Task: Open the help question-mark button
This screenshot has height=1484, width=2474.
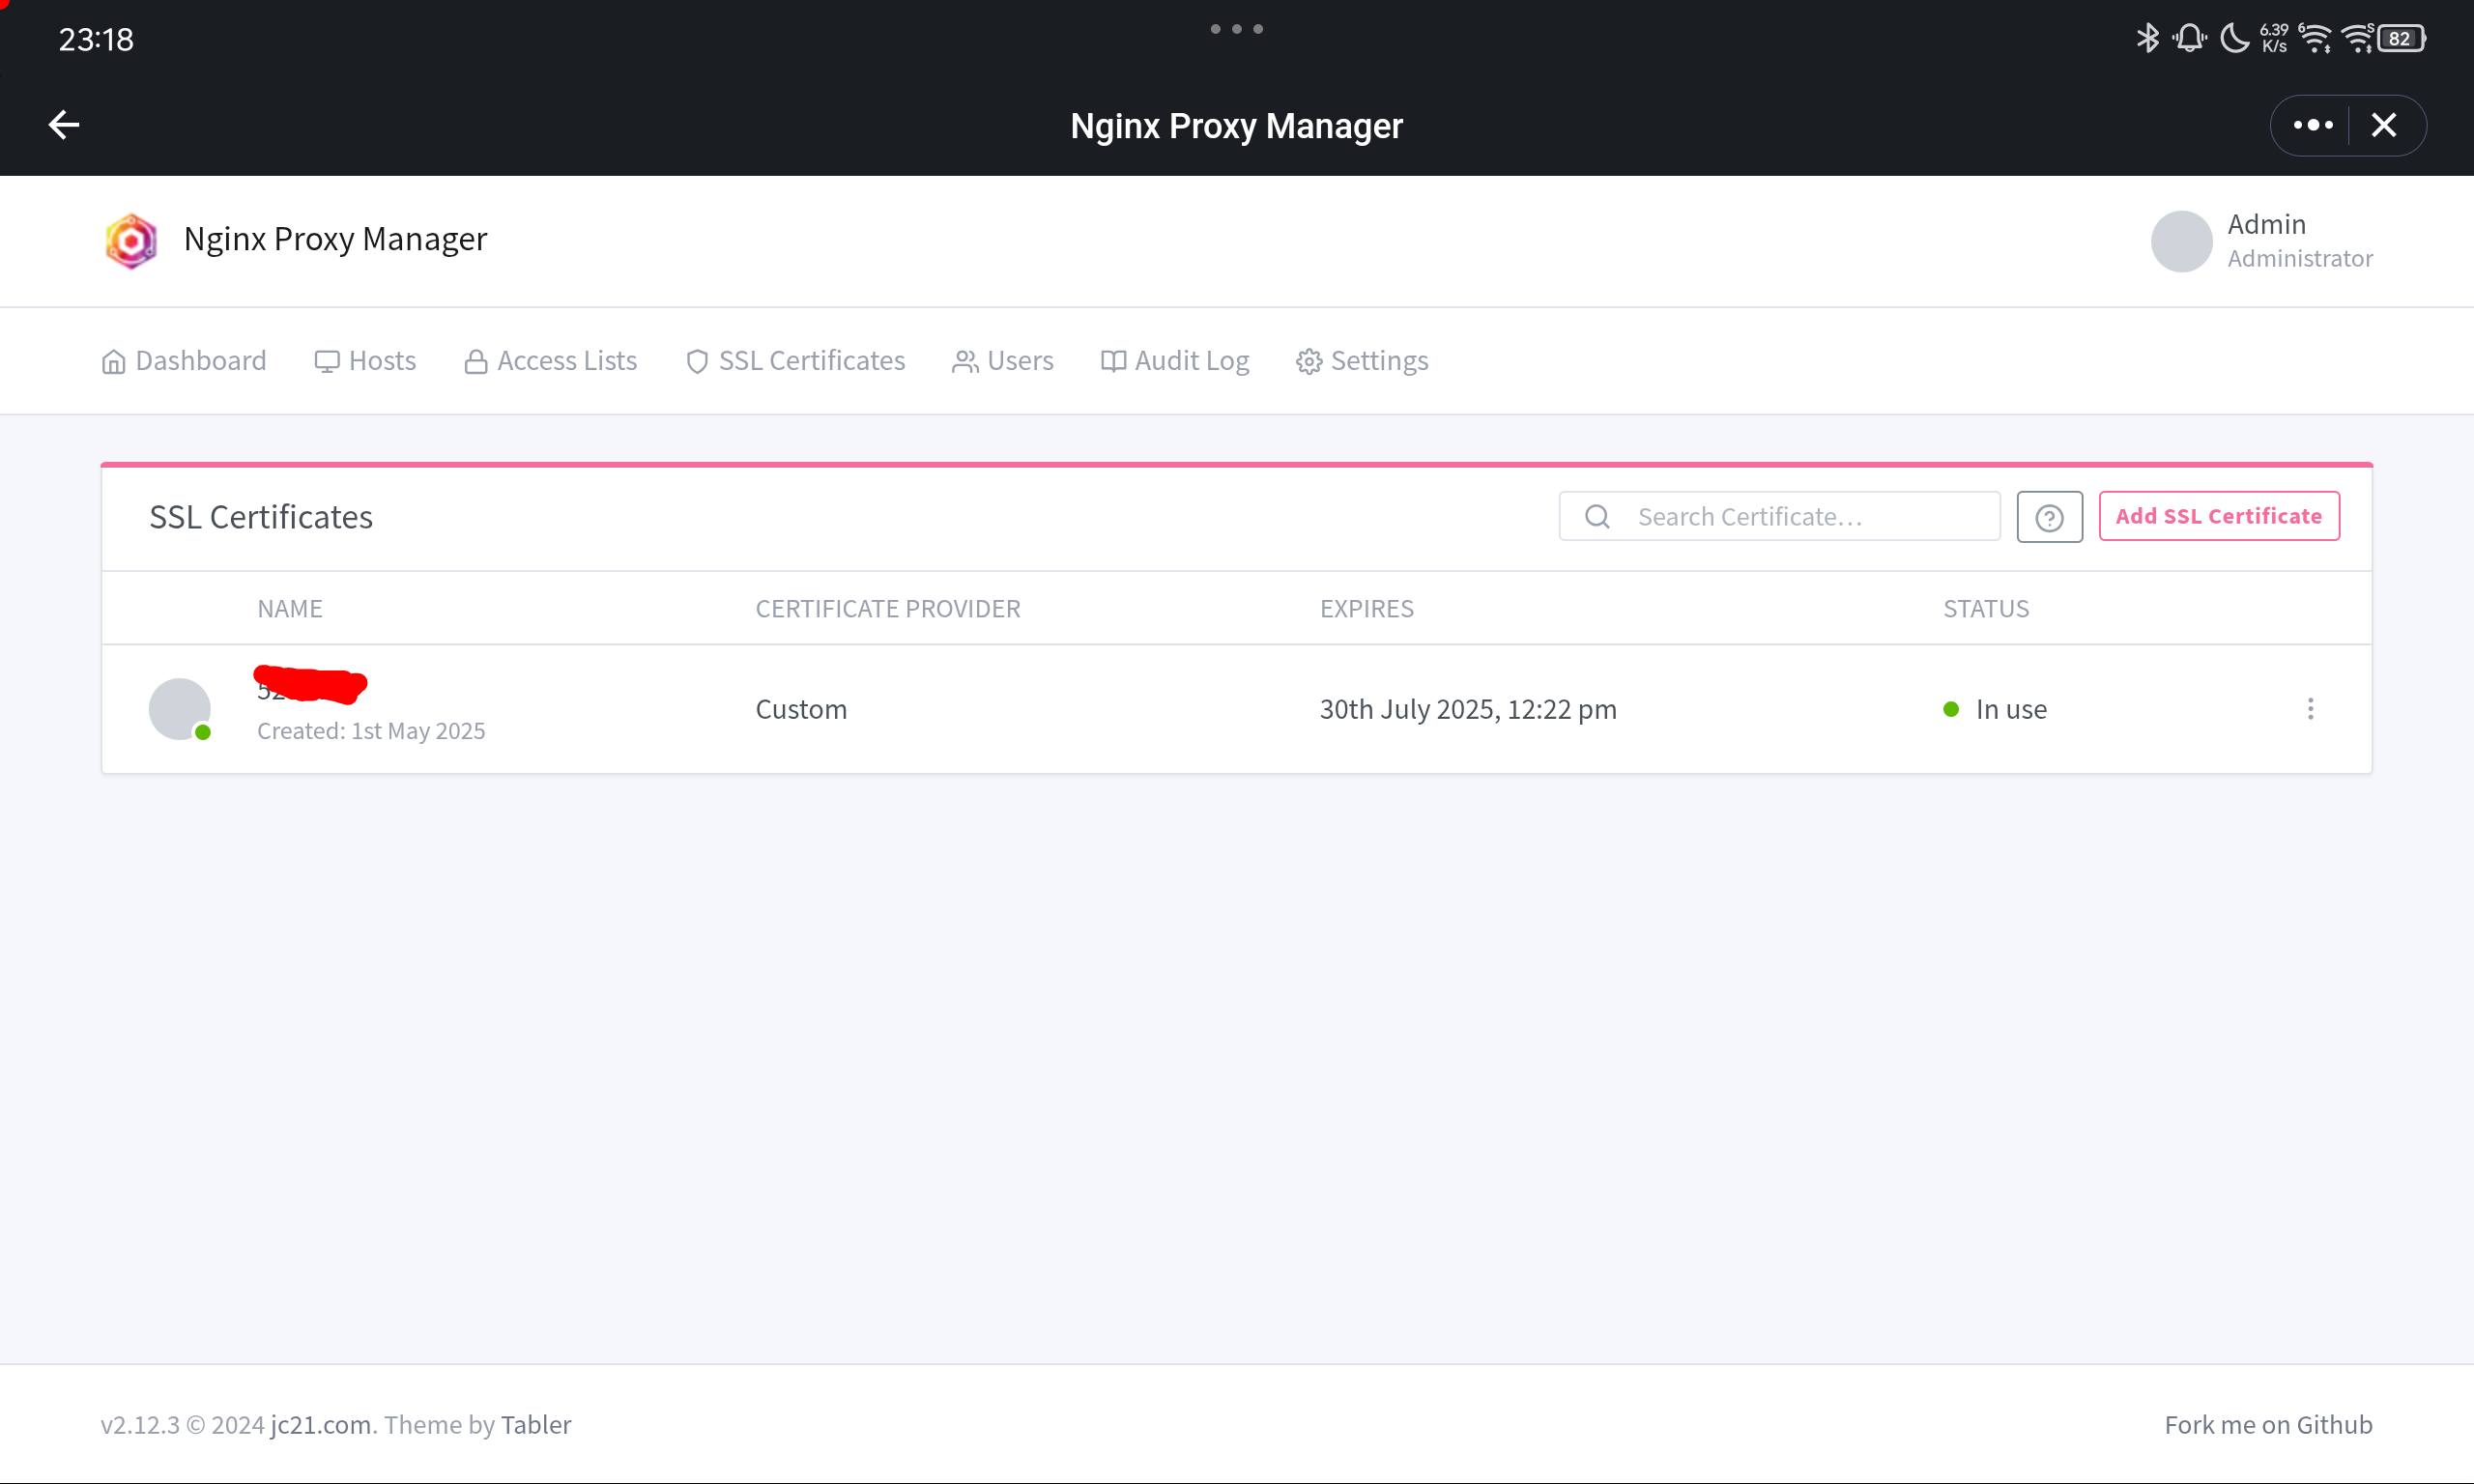Action: 2049,517
